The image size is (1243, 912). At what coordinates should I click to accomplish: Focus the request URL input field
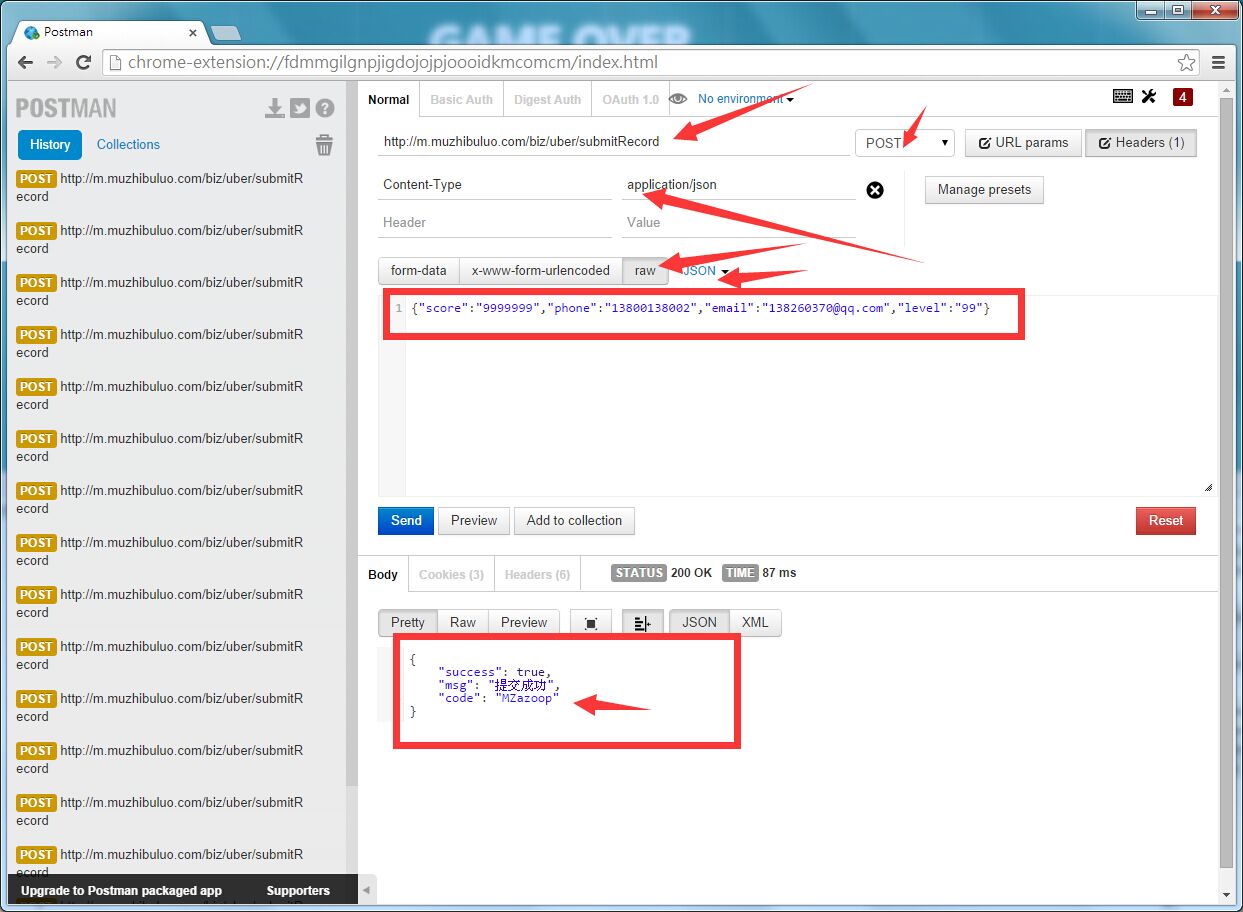[614, 142]
